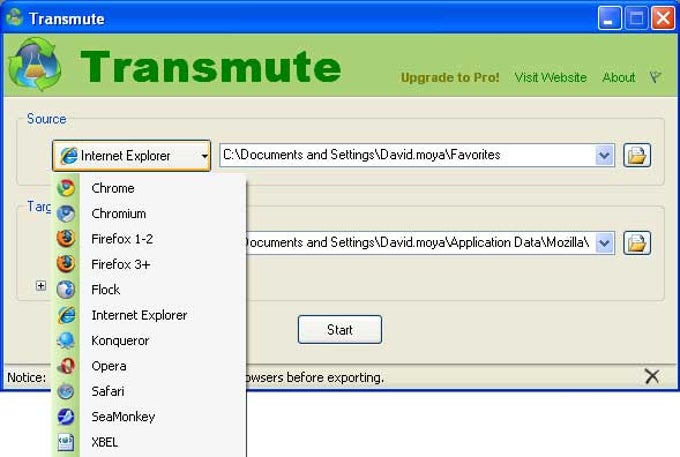The height and width of the screenshot is (457, 680).
Task: Choose Safari menu entry
Action: [149, 391]
